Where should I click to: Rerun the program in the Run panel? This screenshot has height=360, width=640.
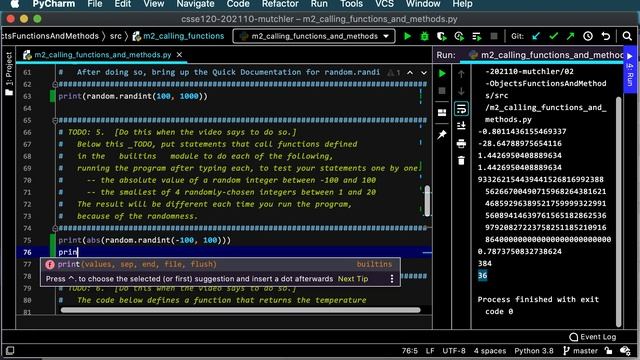point(442,73)
